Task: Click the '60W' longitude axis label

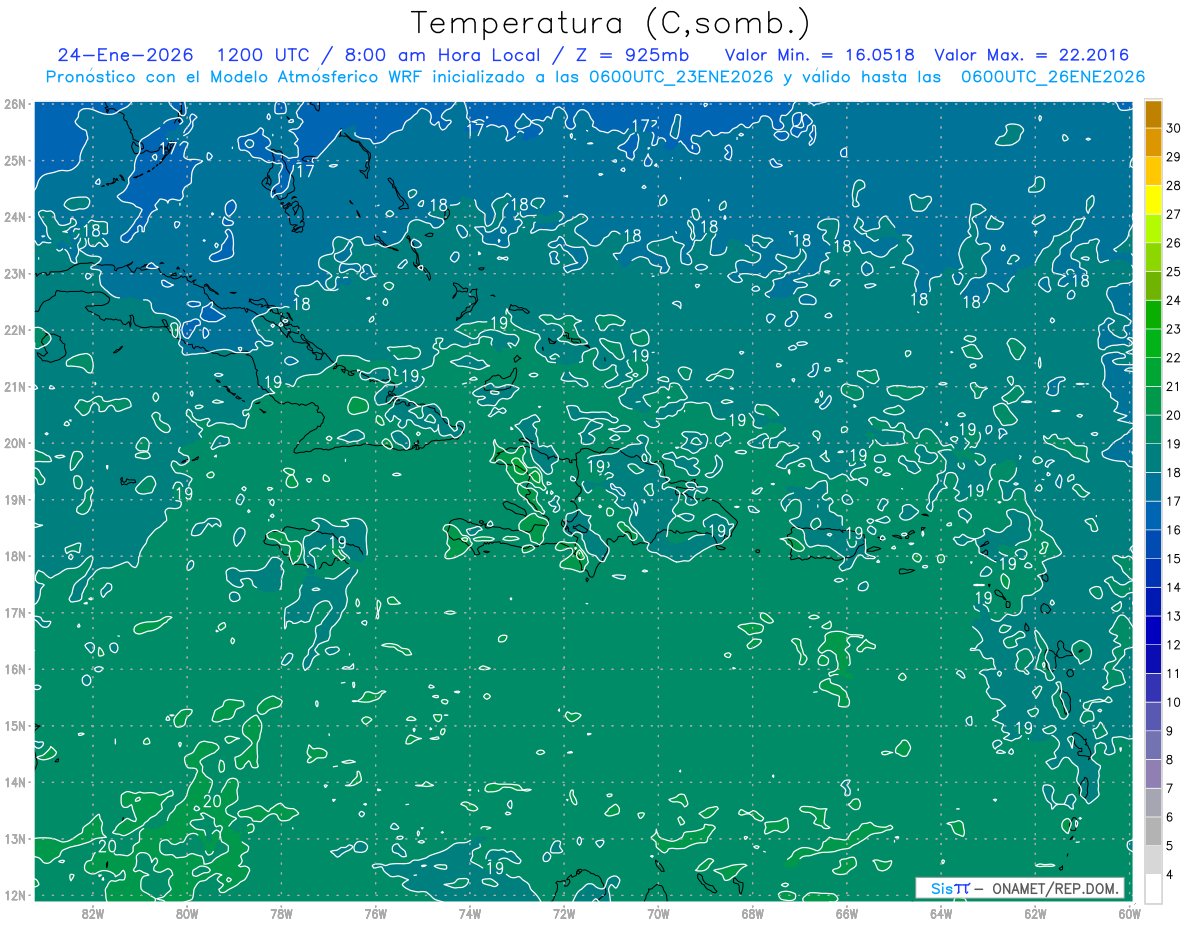Action: [1129, 913]
